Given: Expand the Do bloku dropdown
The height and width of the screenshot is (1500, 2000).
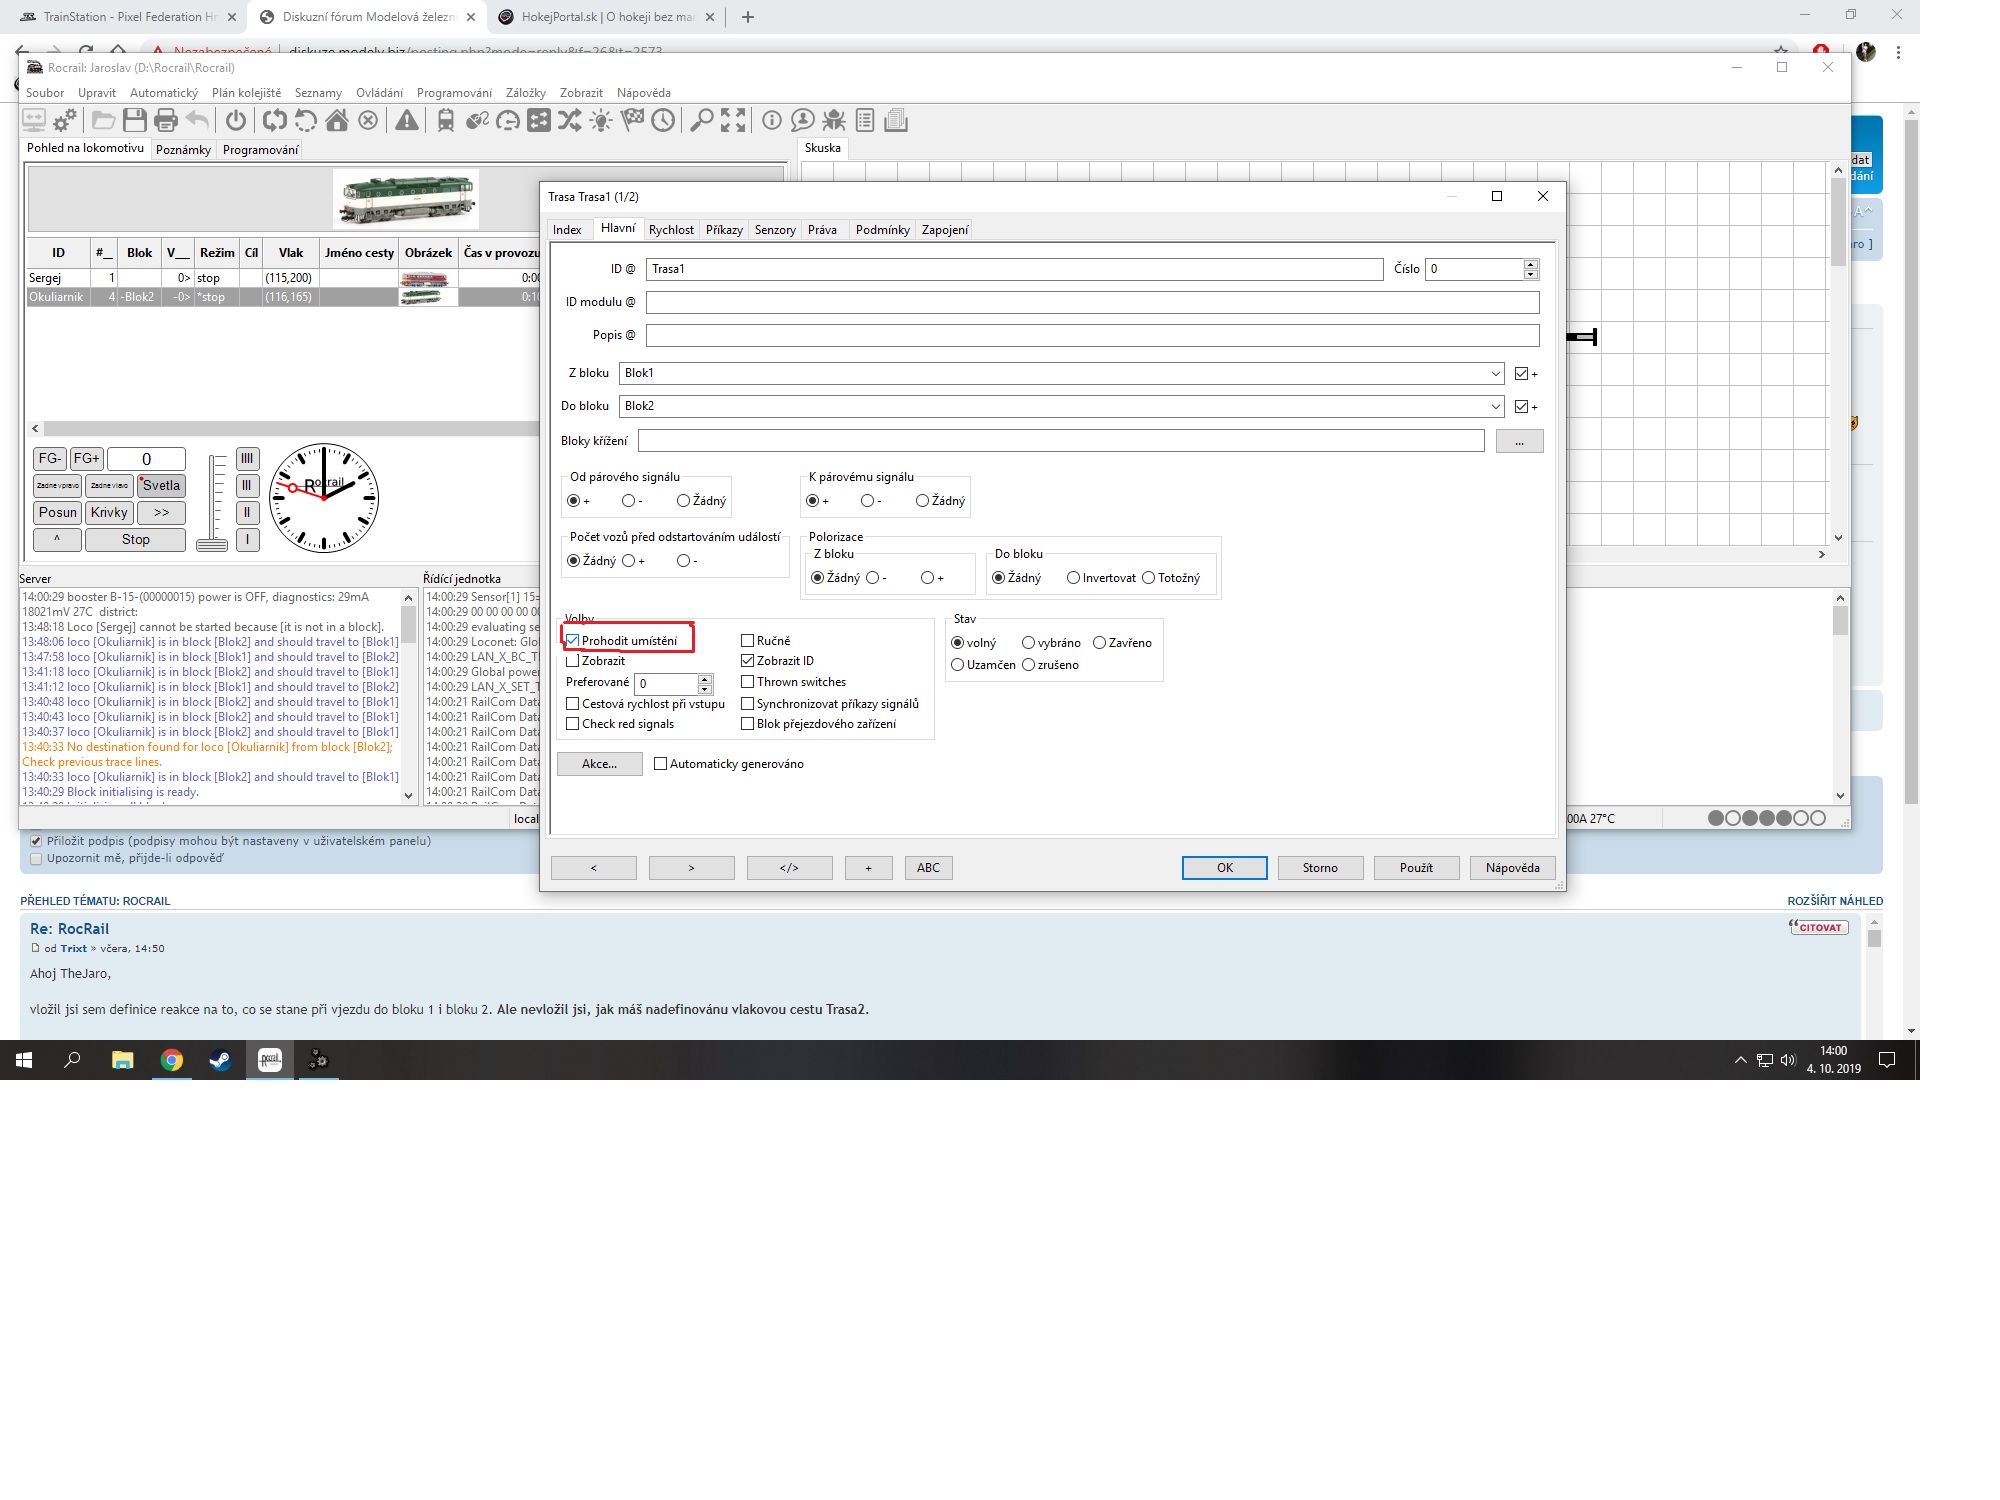Looking at the screenshot, I should [1495, 407].
